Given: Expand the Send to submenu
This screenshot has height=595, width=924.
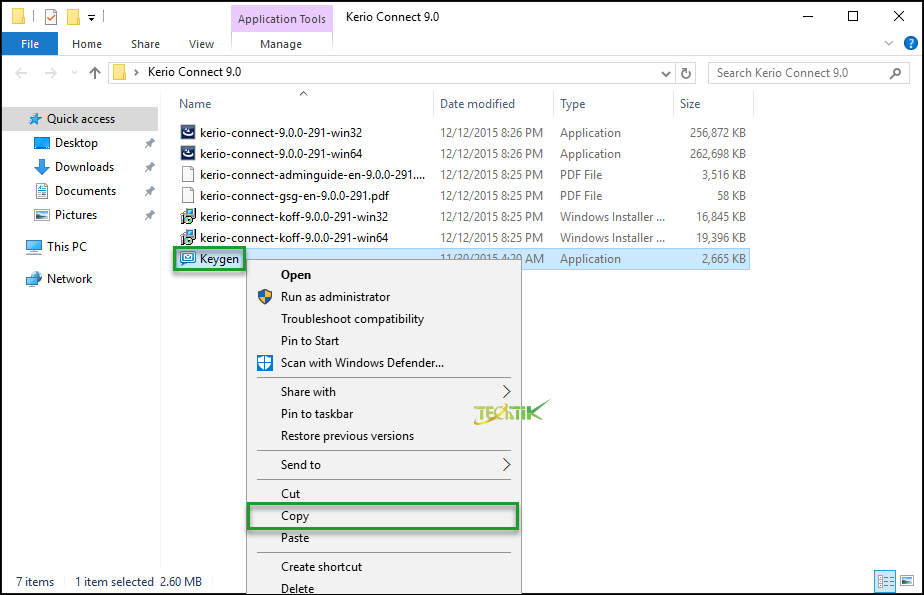Looking at the screenshot, I should (x=506, y=465).
